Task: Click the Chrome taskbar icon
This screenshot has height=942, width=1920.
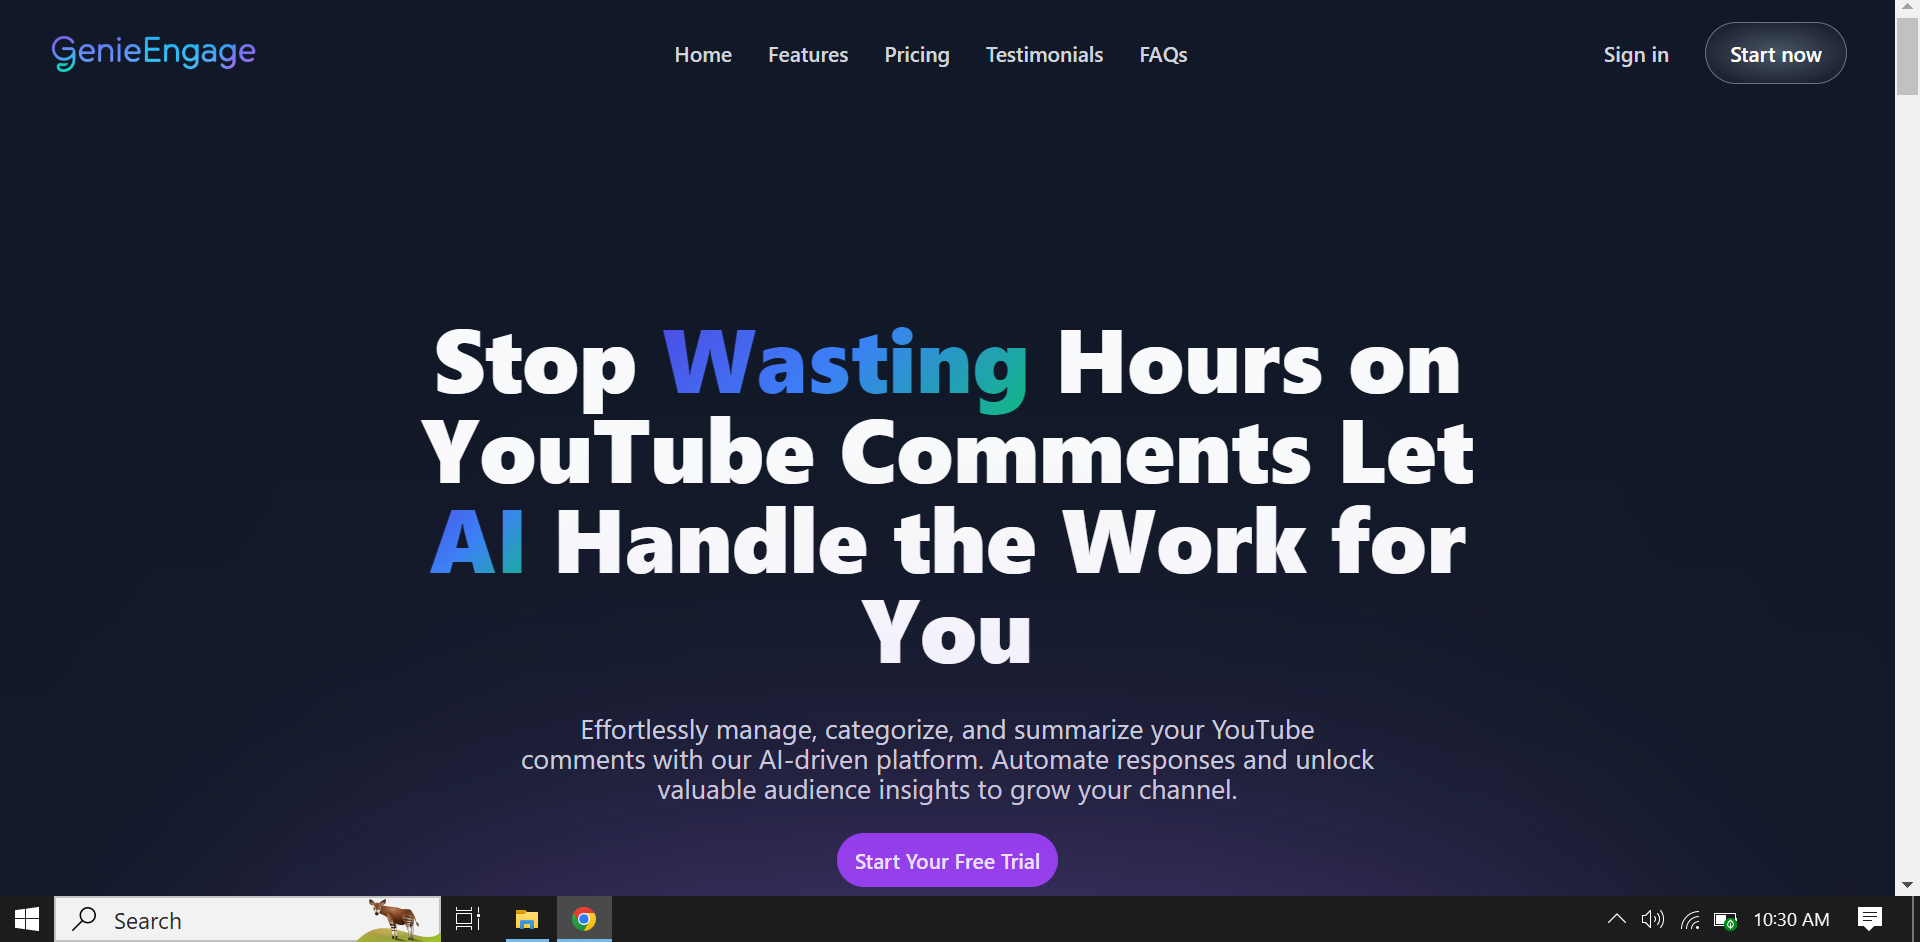Action: (x=584, y=919)
